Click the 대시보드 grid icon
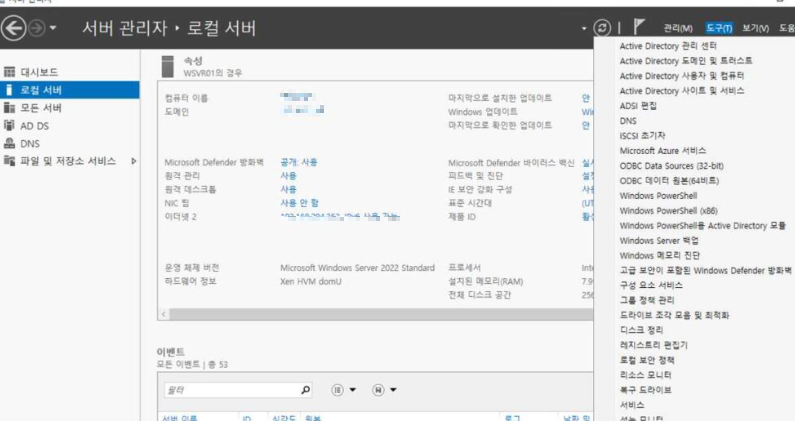The height and width of the screenshot is (421, 795). 9,72
